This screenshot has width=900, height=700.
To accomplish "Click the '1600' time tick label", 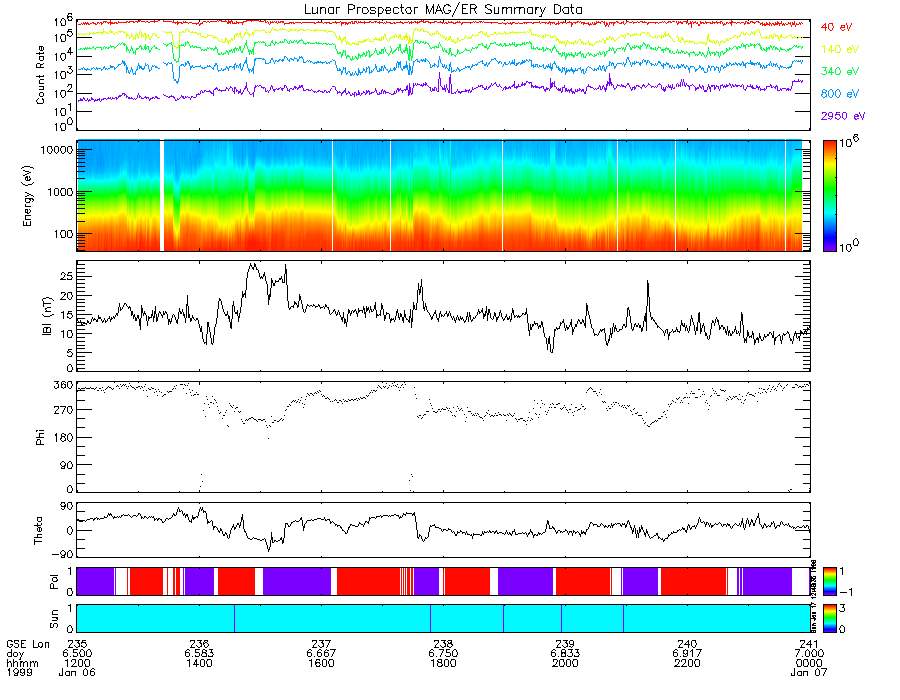I will tap(321, 663).
